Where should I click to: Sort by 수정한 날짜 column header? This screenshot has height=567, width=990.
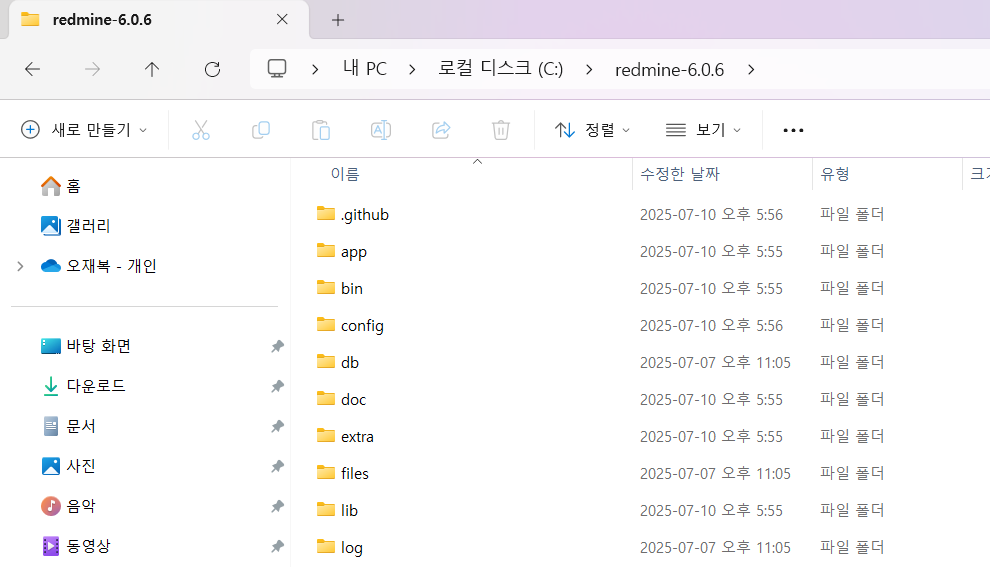point(680,174)
